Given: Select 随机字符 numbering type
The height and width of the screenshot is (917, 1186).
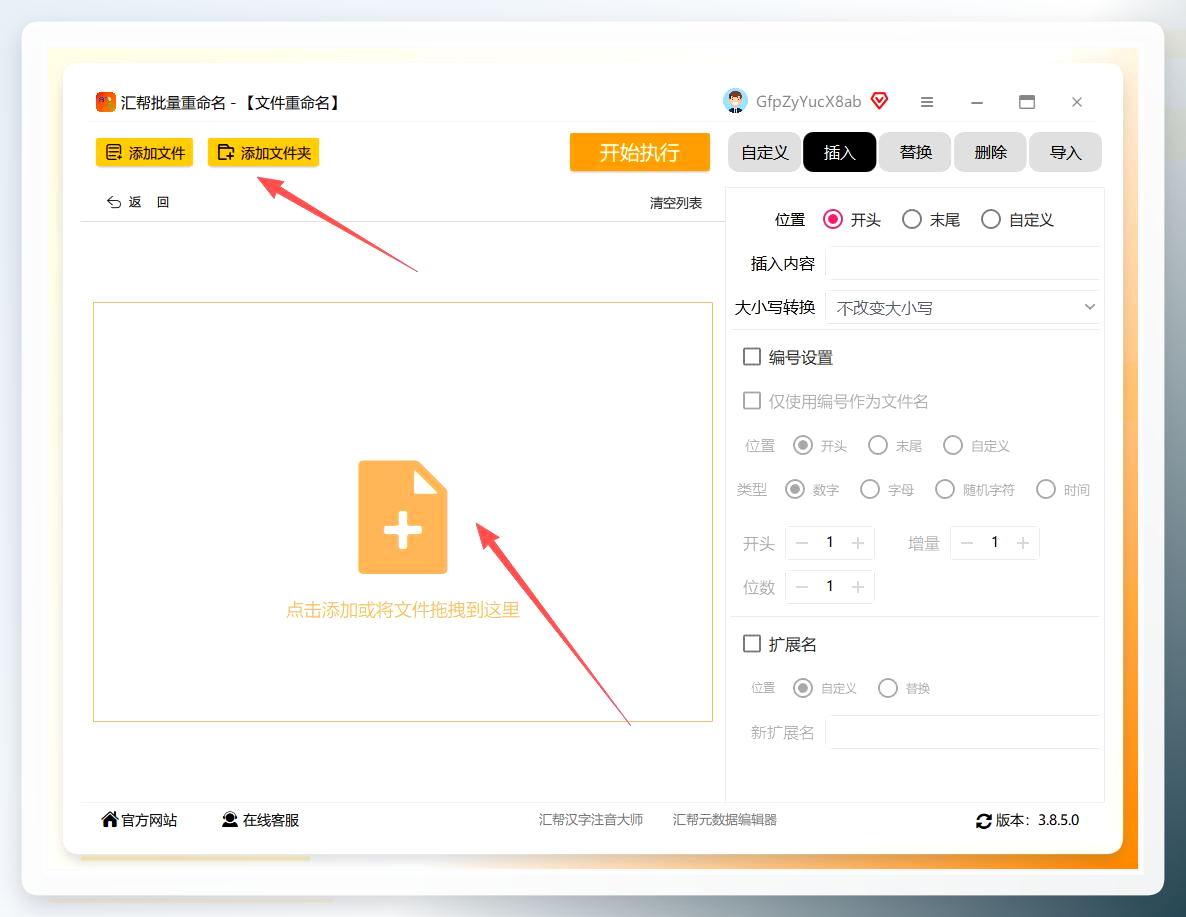Looking at the screenshot, I should tap(945, 489).
